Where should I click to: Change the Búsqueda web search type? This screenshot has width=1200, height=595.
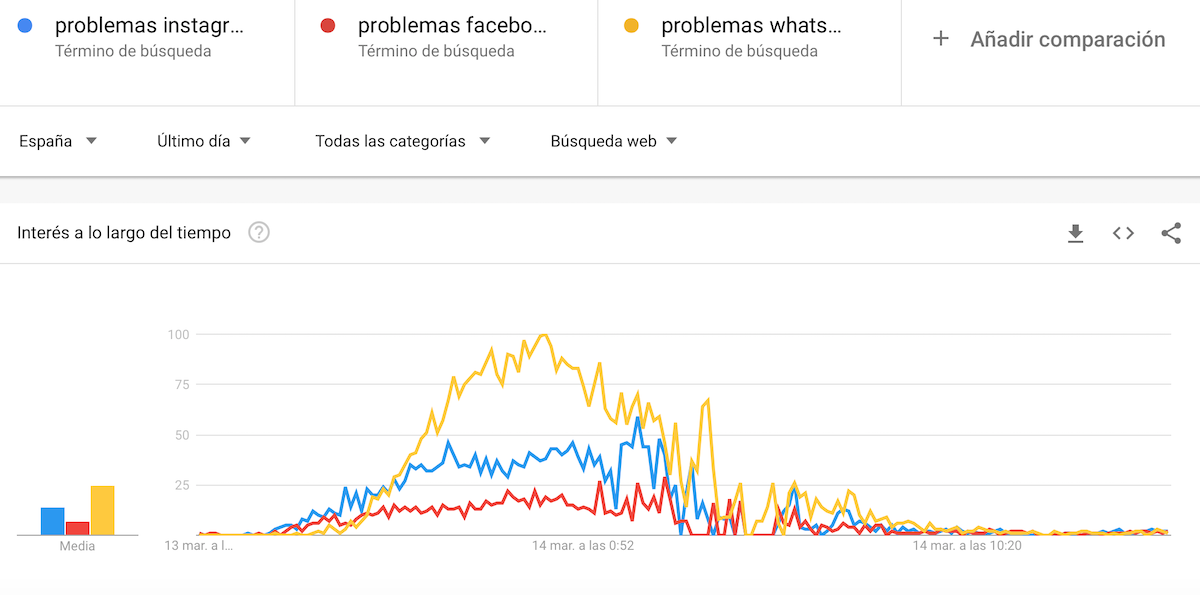[614, 141]
